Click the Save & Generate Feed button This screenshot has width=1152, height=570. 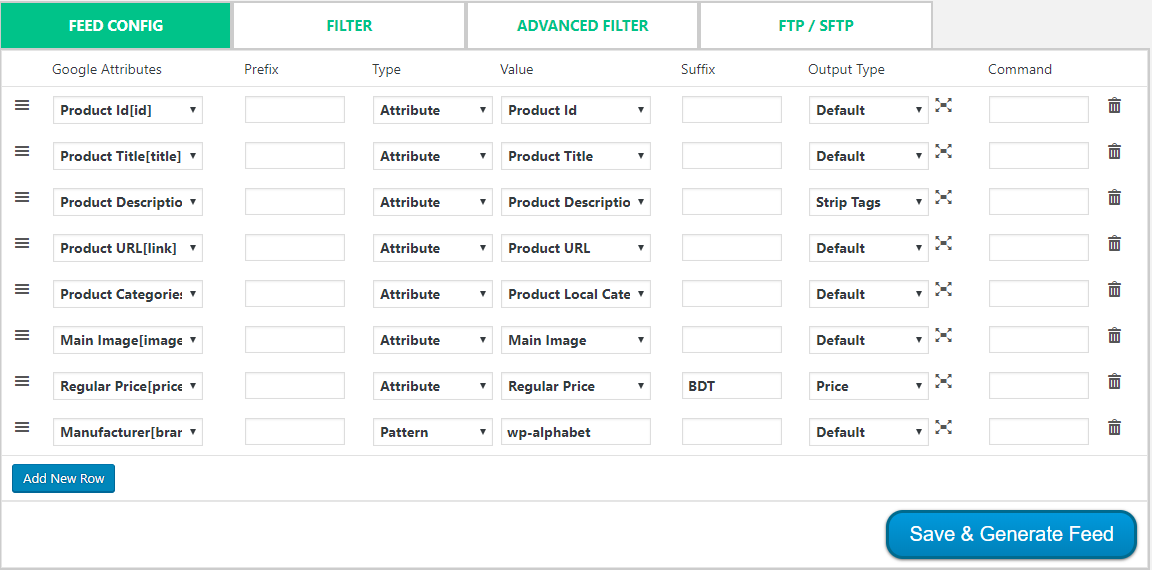point(1012,534)
